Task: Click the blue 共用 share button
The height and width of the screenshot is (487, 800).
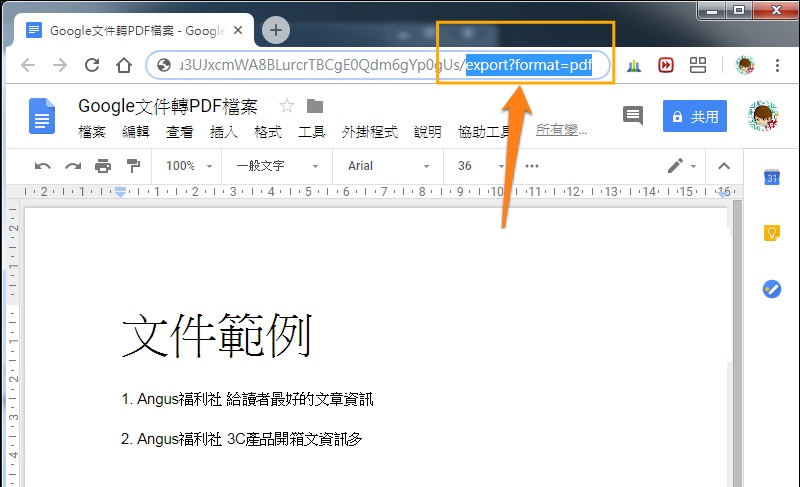Action: (x=695, y=116)
